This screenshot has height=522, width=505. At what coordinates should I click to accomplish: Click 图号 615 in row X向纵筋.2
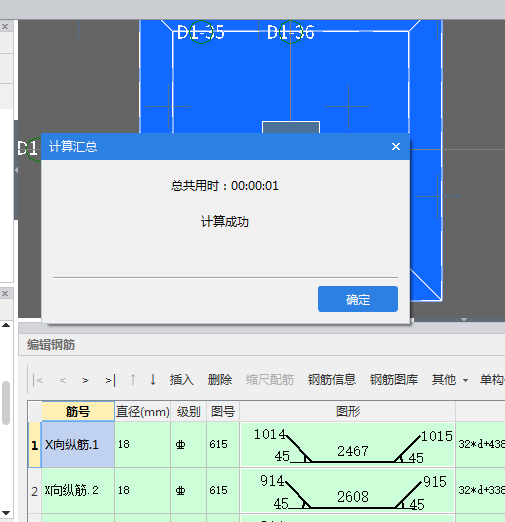[223, 491]
